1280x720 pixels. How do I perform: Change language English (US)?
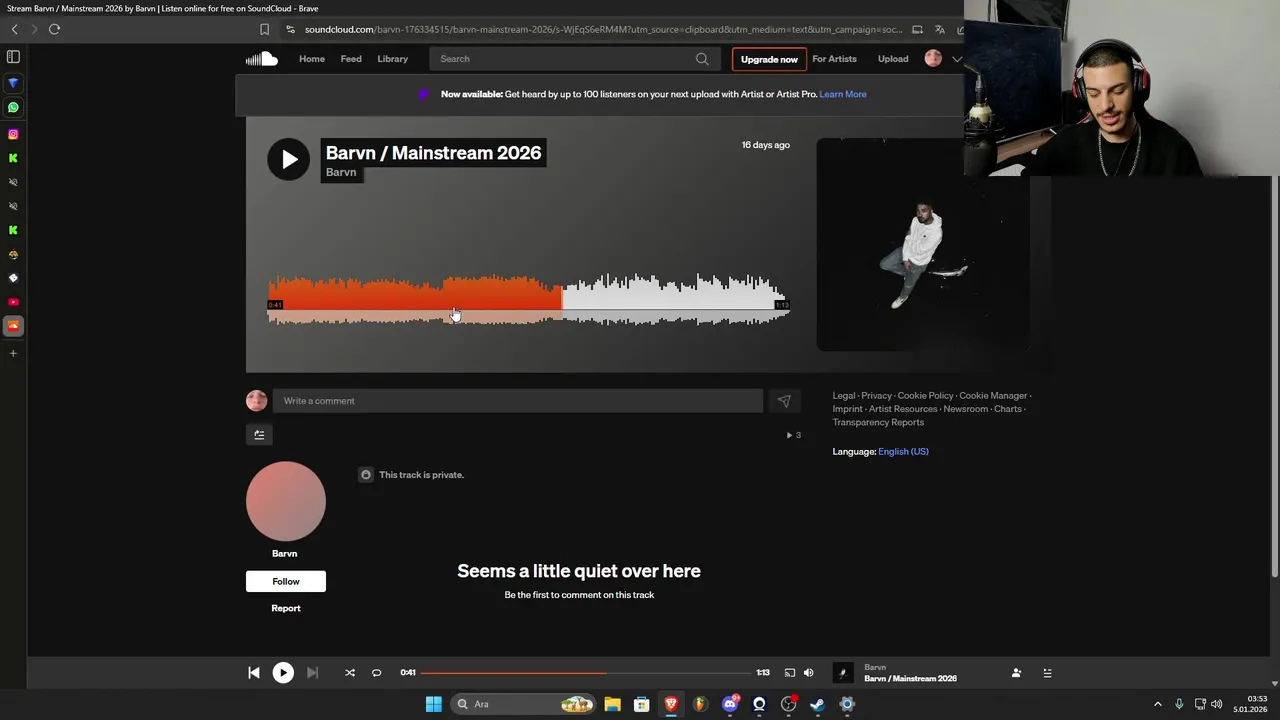click(903, 452)
